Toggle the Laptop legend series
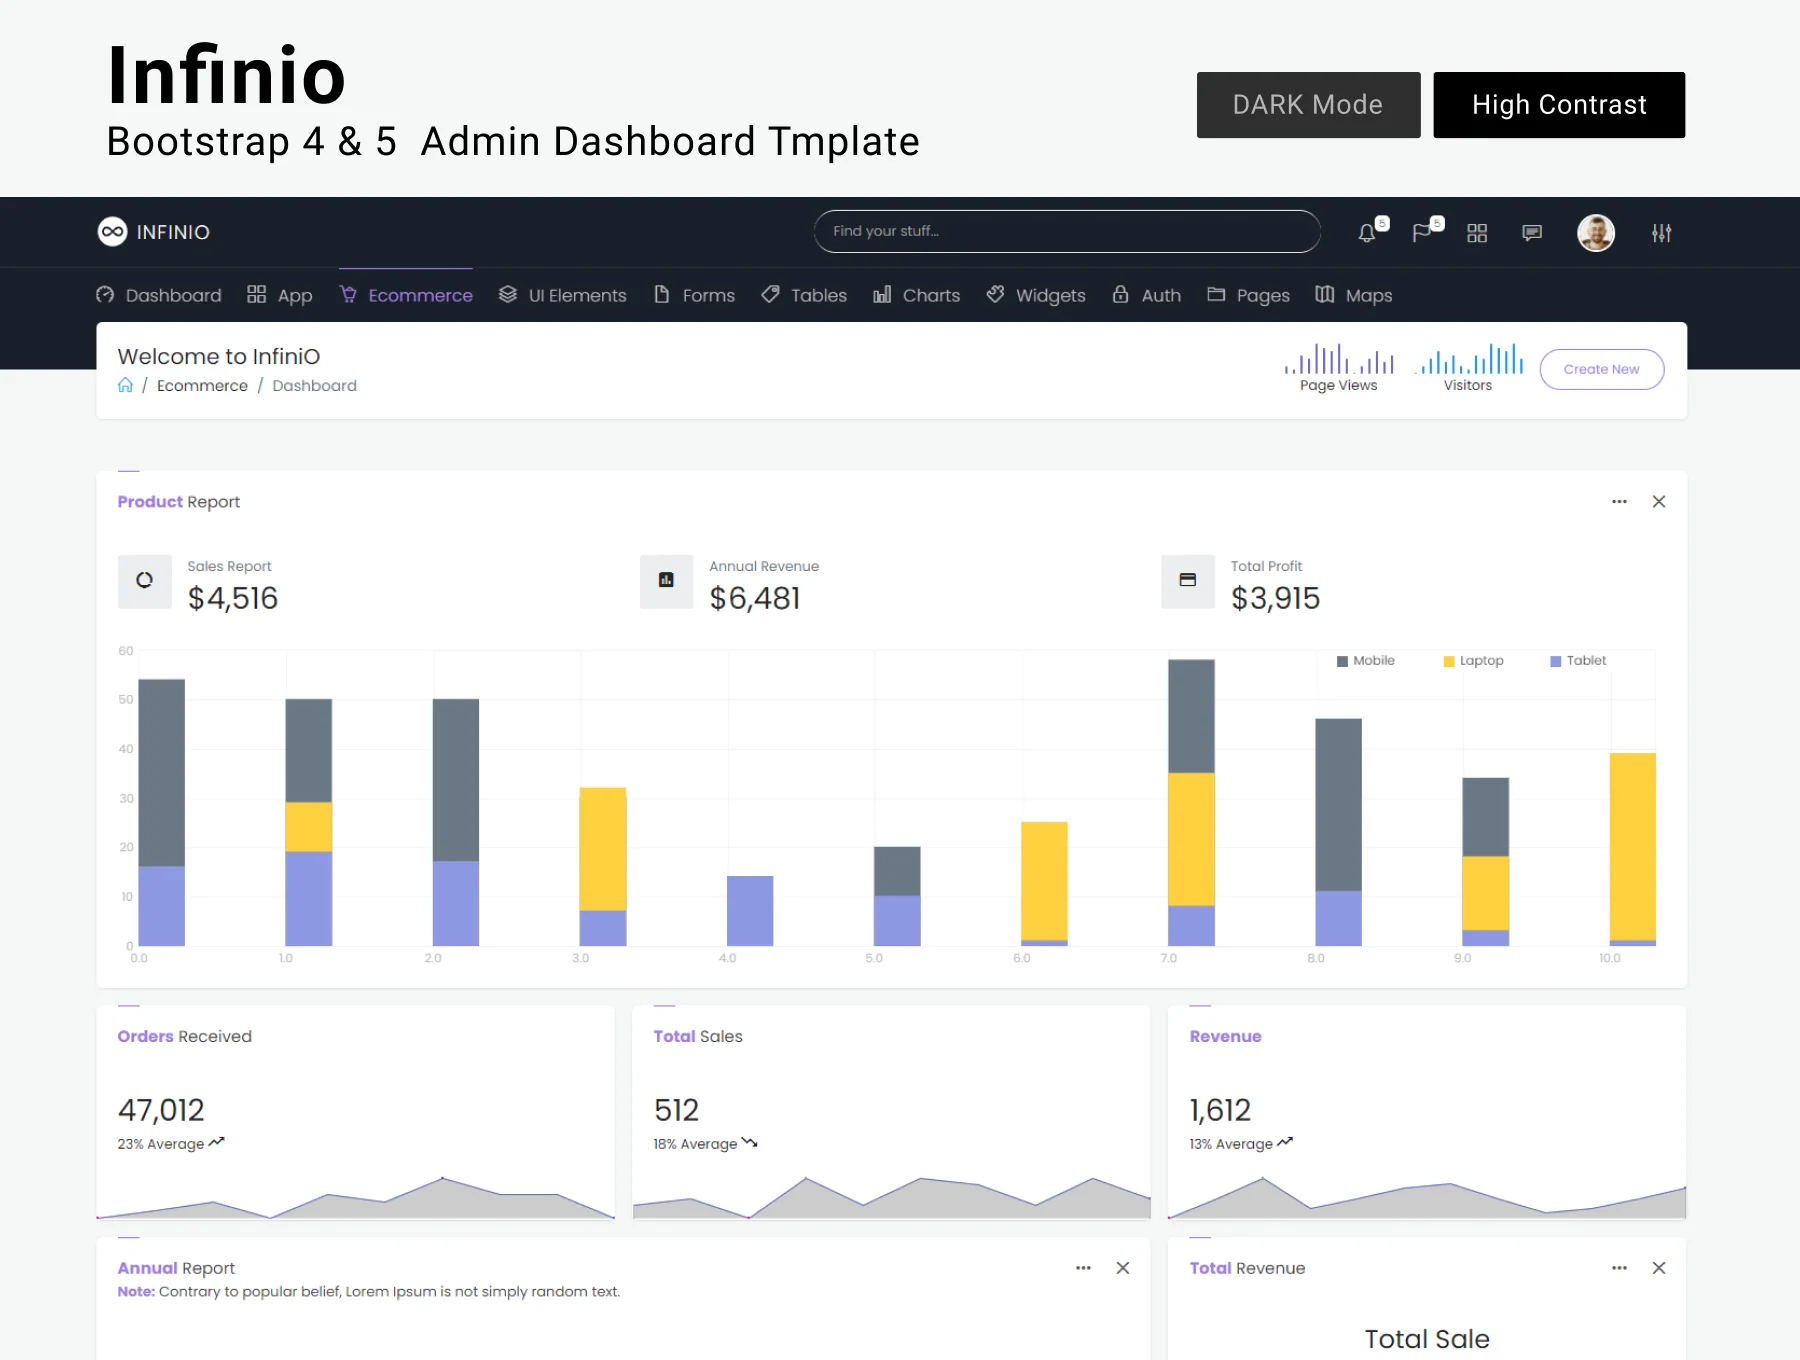This screenshot has width=1800, height=1360. click(1474, 661)
